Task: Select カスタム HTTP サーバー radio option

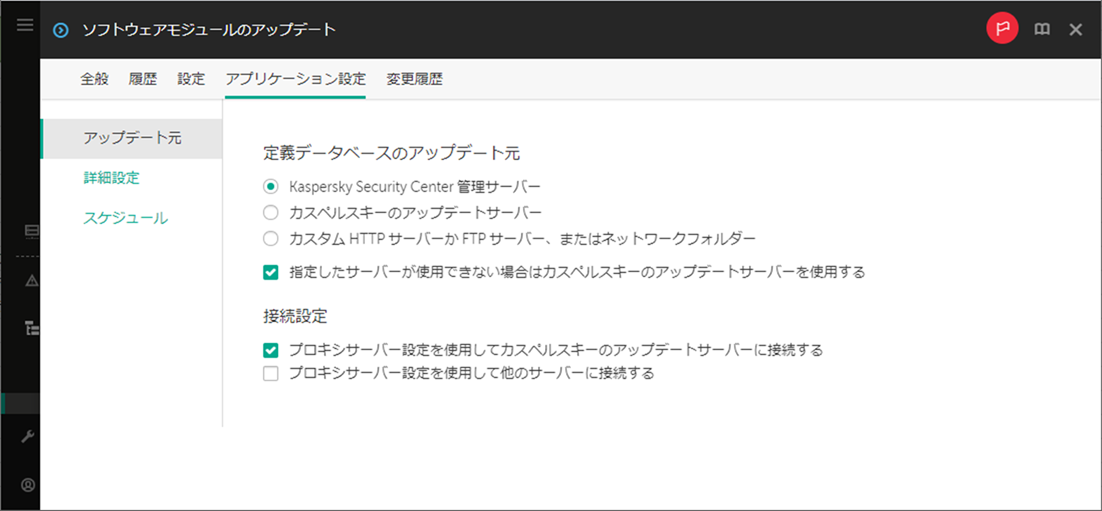Action: click(x=271, y=238)
